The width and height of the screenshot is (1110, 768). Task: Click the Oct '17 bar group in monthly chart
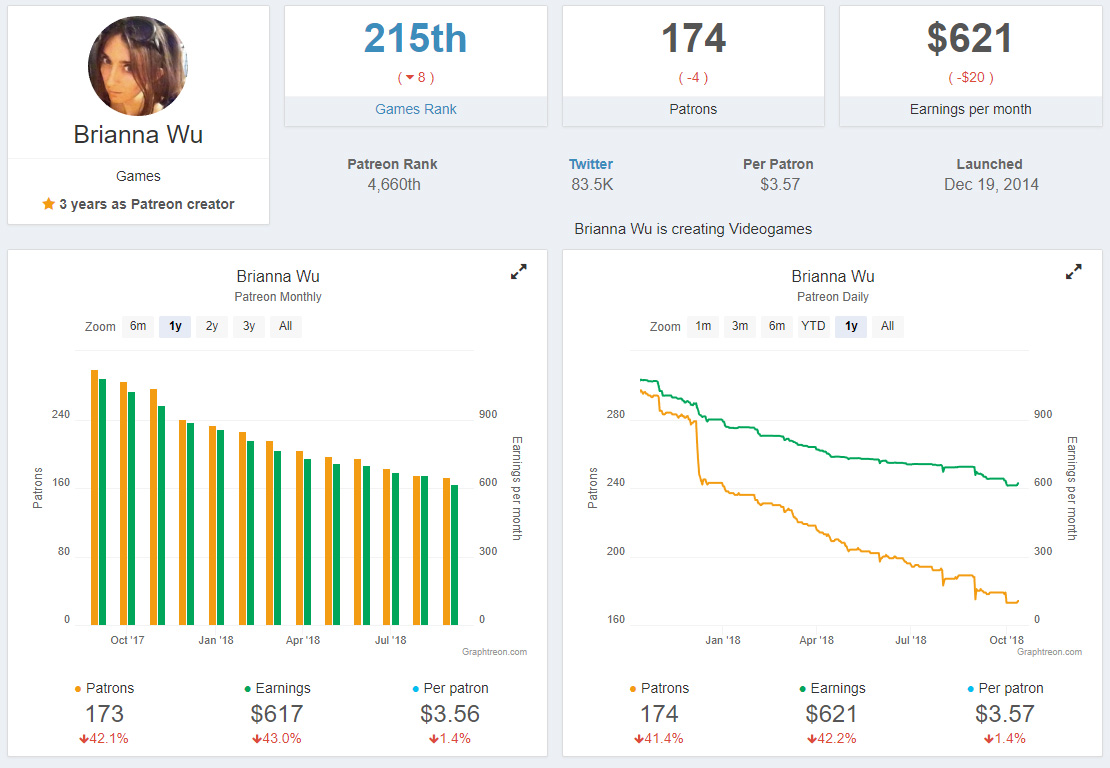(127, 504)
